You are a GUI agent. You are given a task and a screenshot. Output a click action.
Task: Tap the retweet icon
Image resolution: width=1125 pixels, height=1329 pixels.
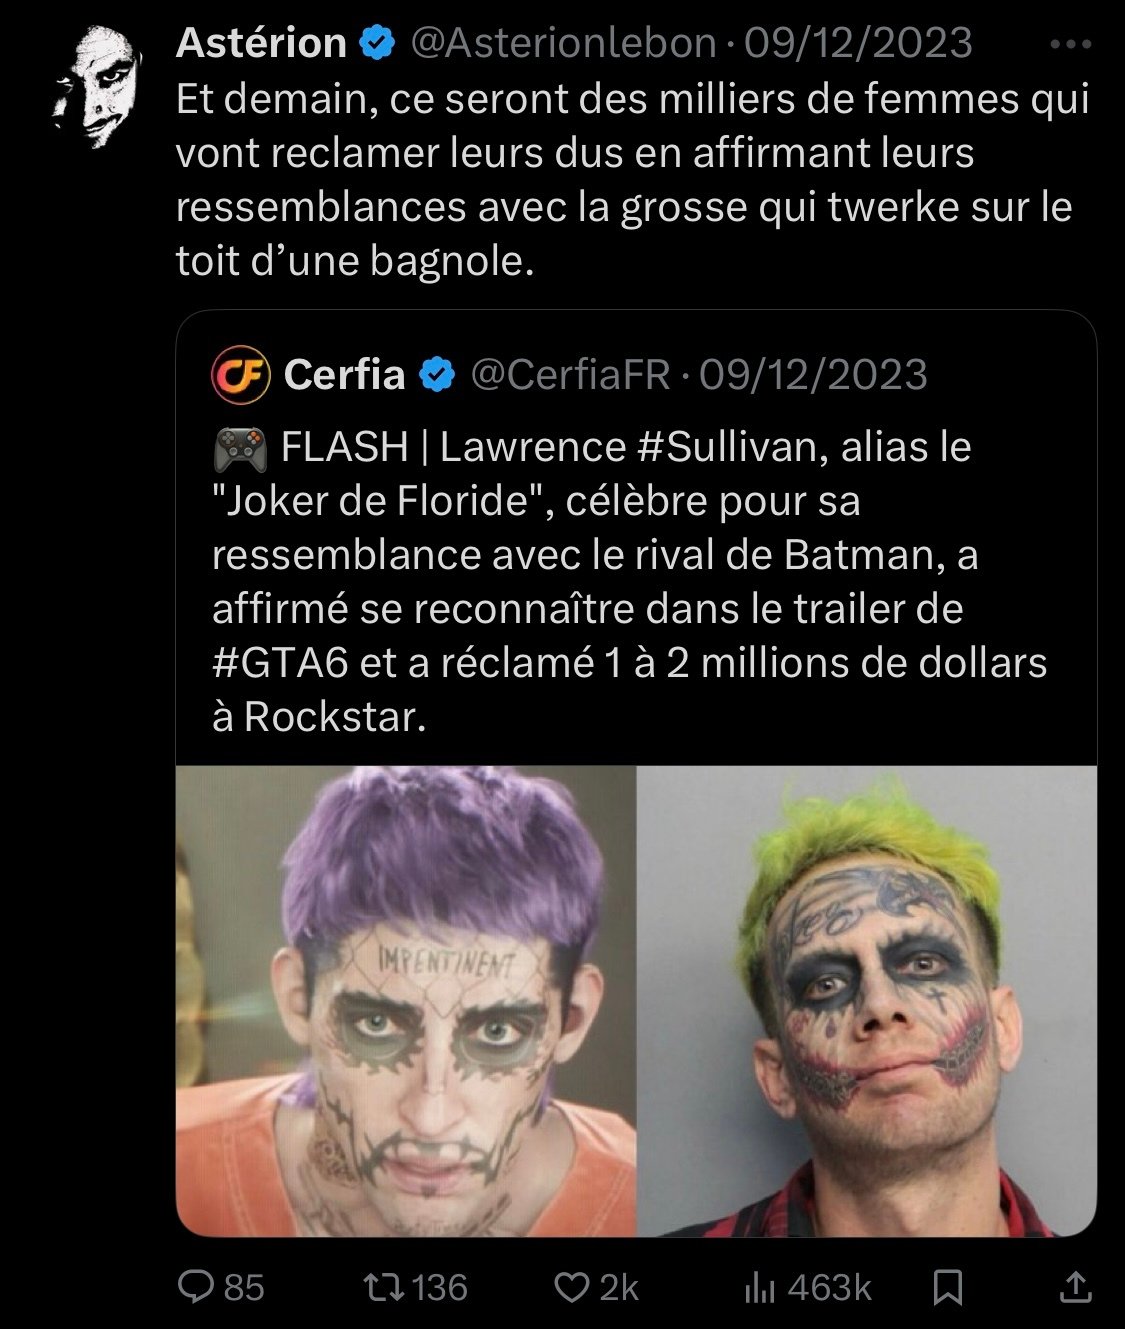pos(378,1286)
